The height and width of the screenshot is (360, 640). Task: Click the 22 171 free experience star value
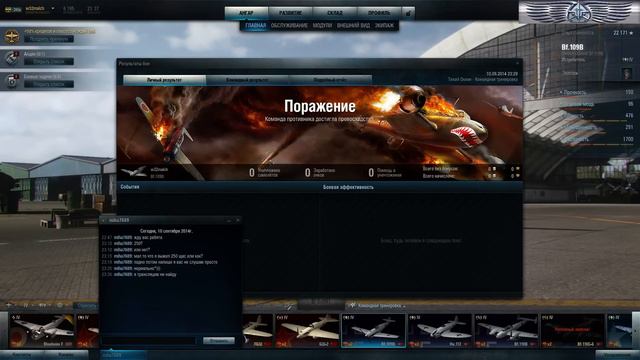coord(624,33)
